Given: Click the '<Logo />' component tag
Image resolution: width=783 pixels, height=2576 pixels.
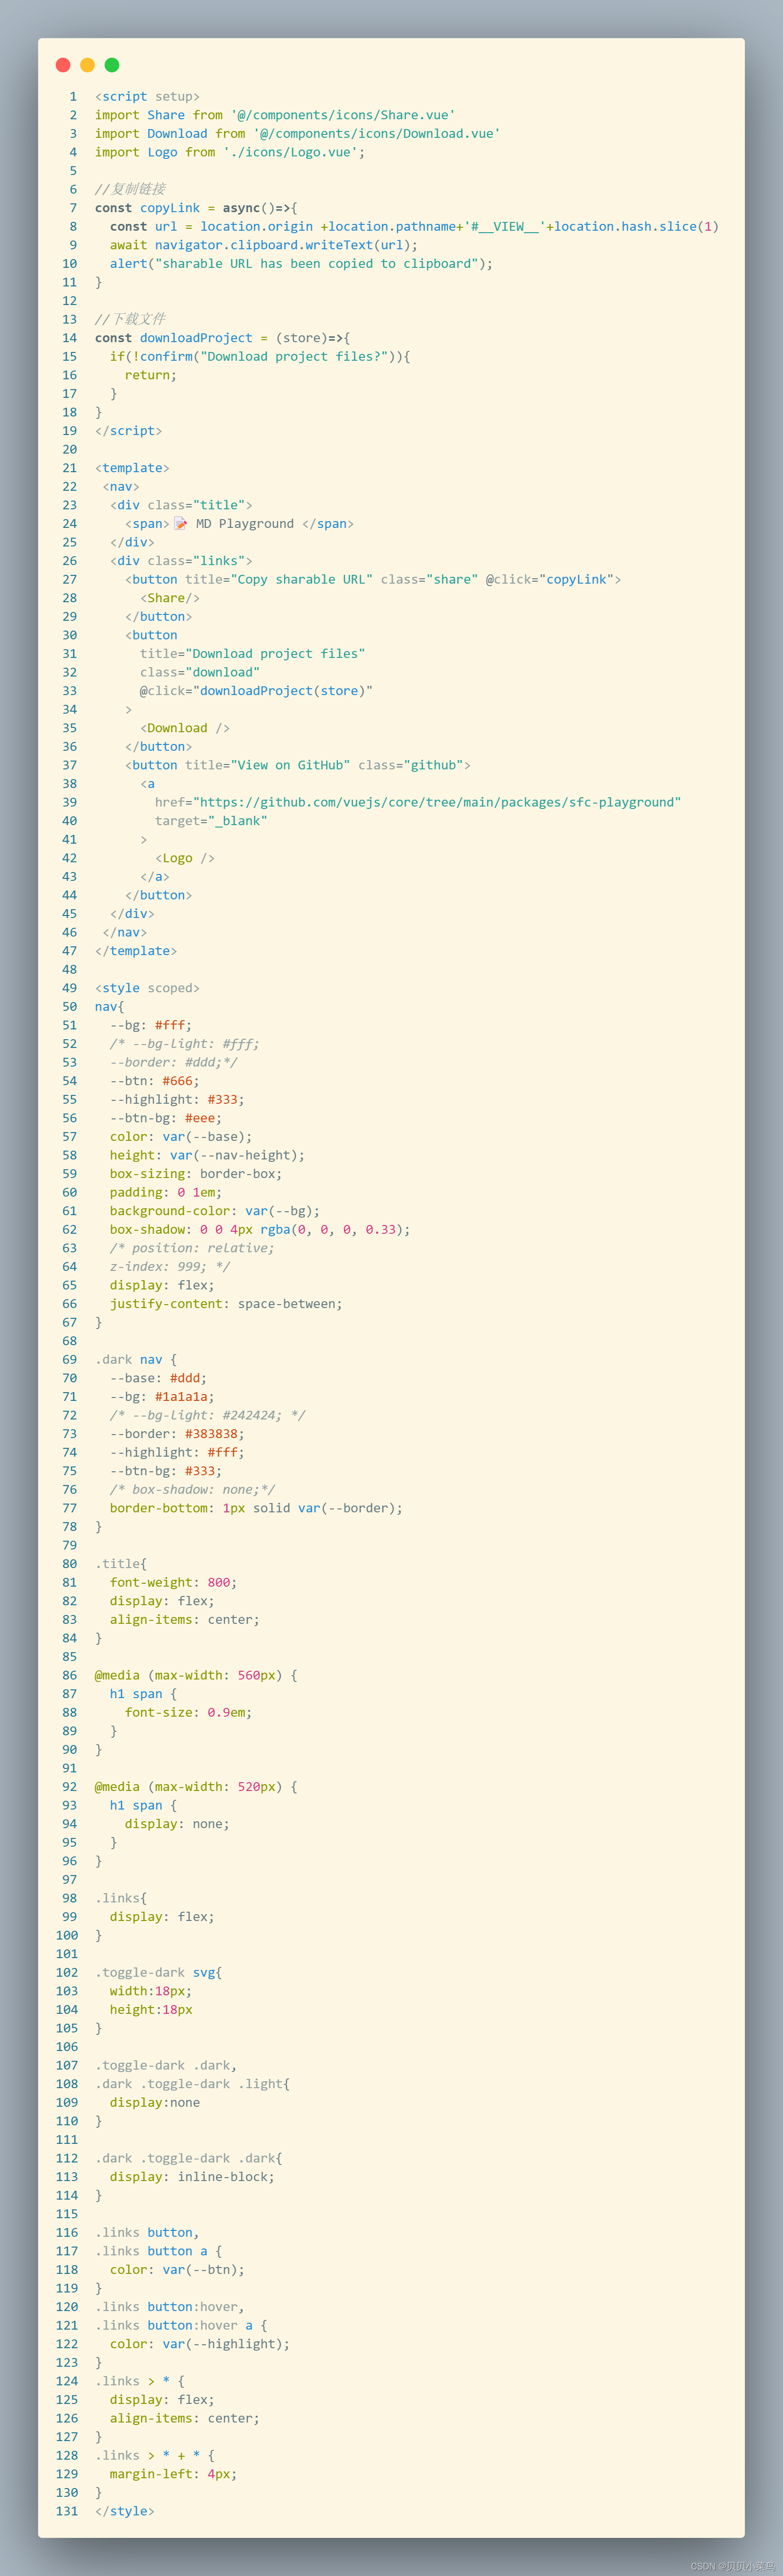Looking at the screenshot, I should coord(185,858).
